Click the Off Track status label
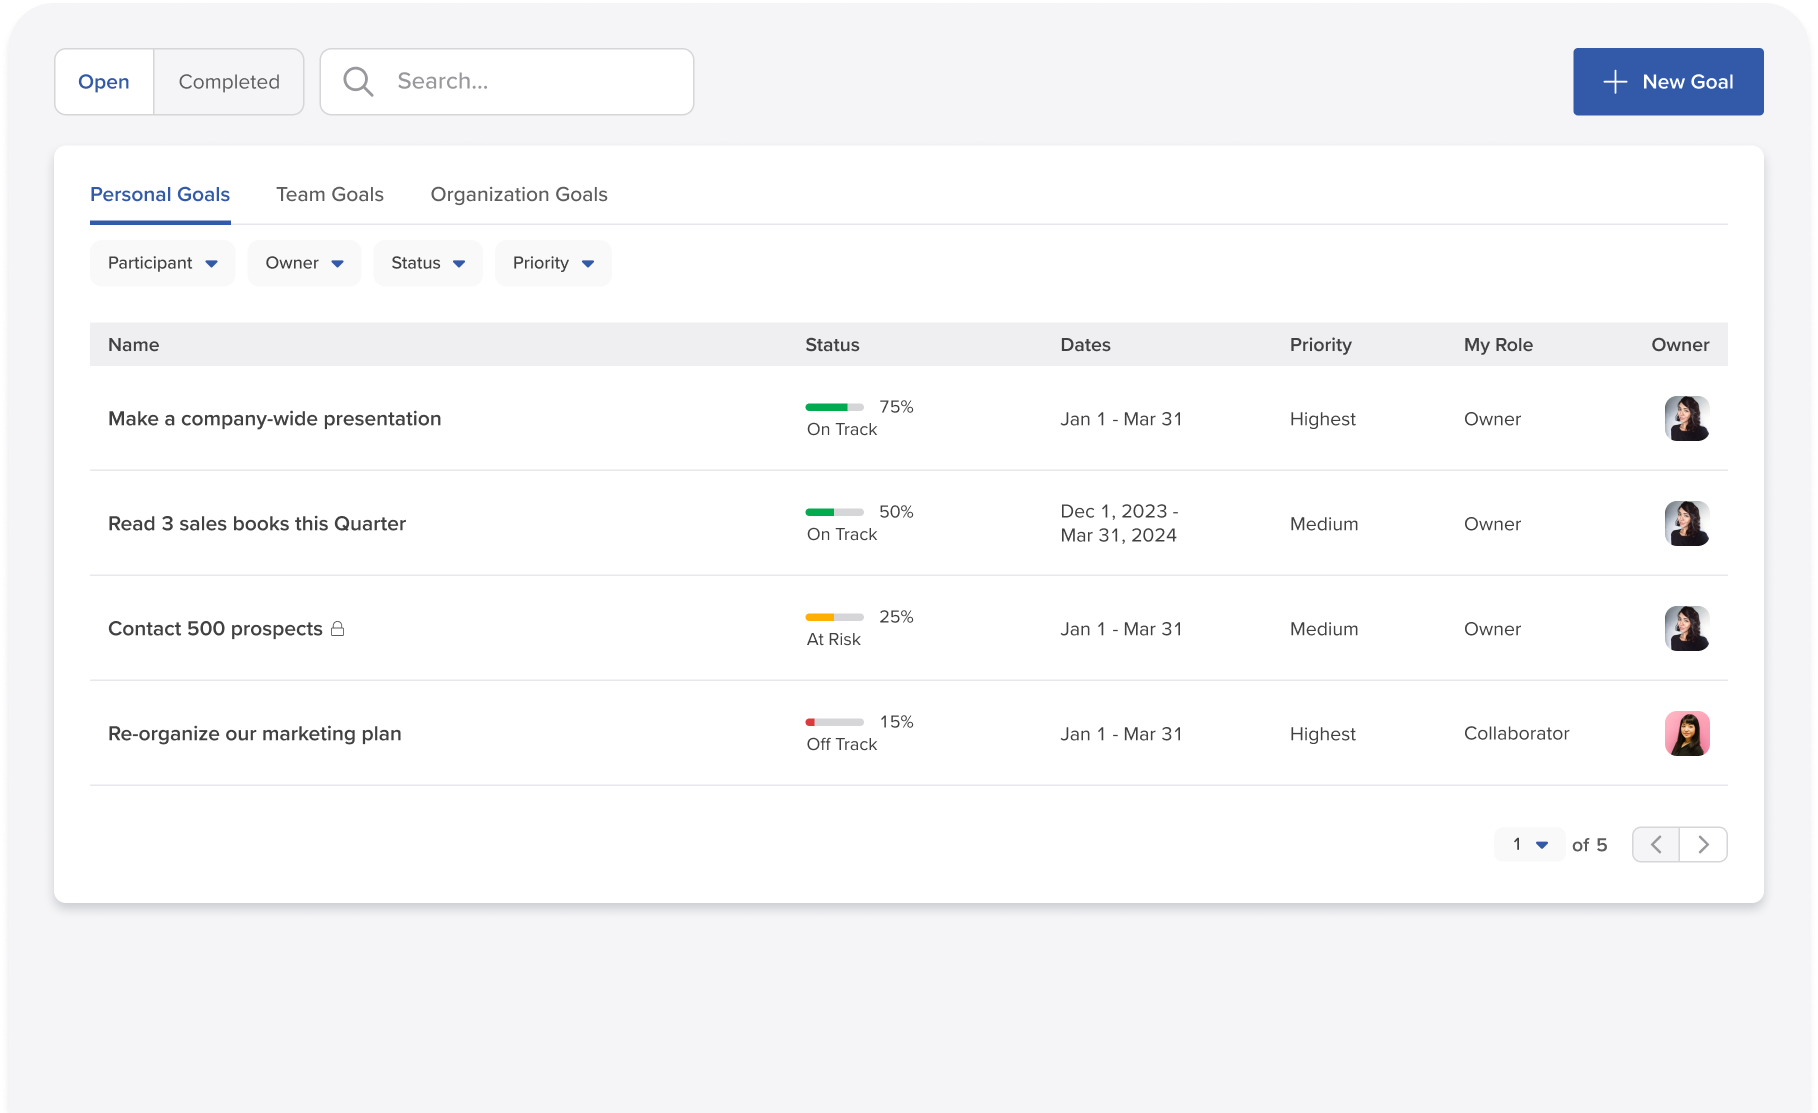Image resolution: width=1818 pixels, height=1113 pixels. pos(841,744)
